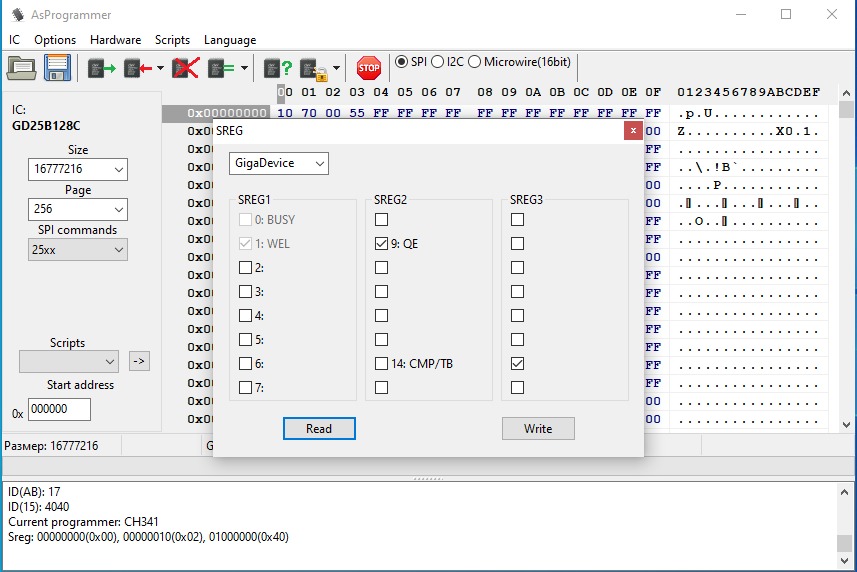
Task: Open the Scripts menu
Action: pos(172,40)
